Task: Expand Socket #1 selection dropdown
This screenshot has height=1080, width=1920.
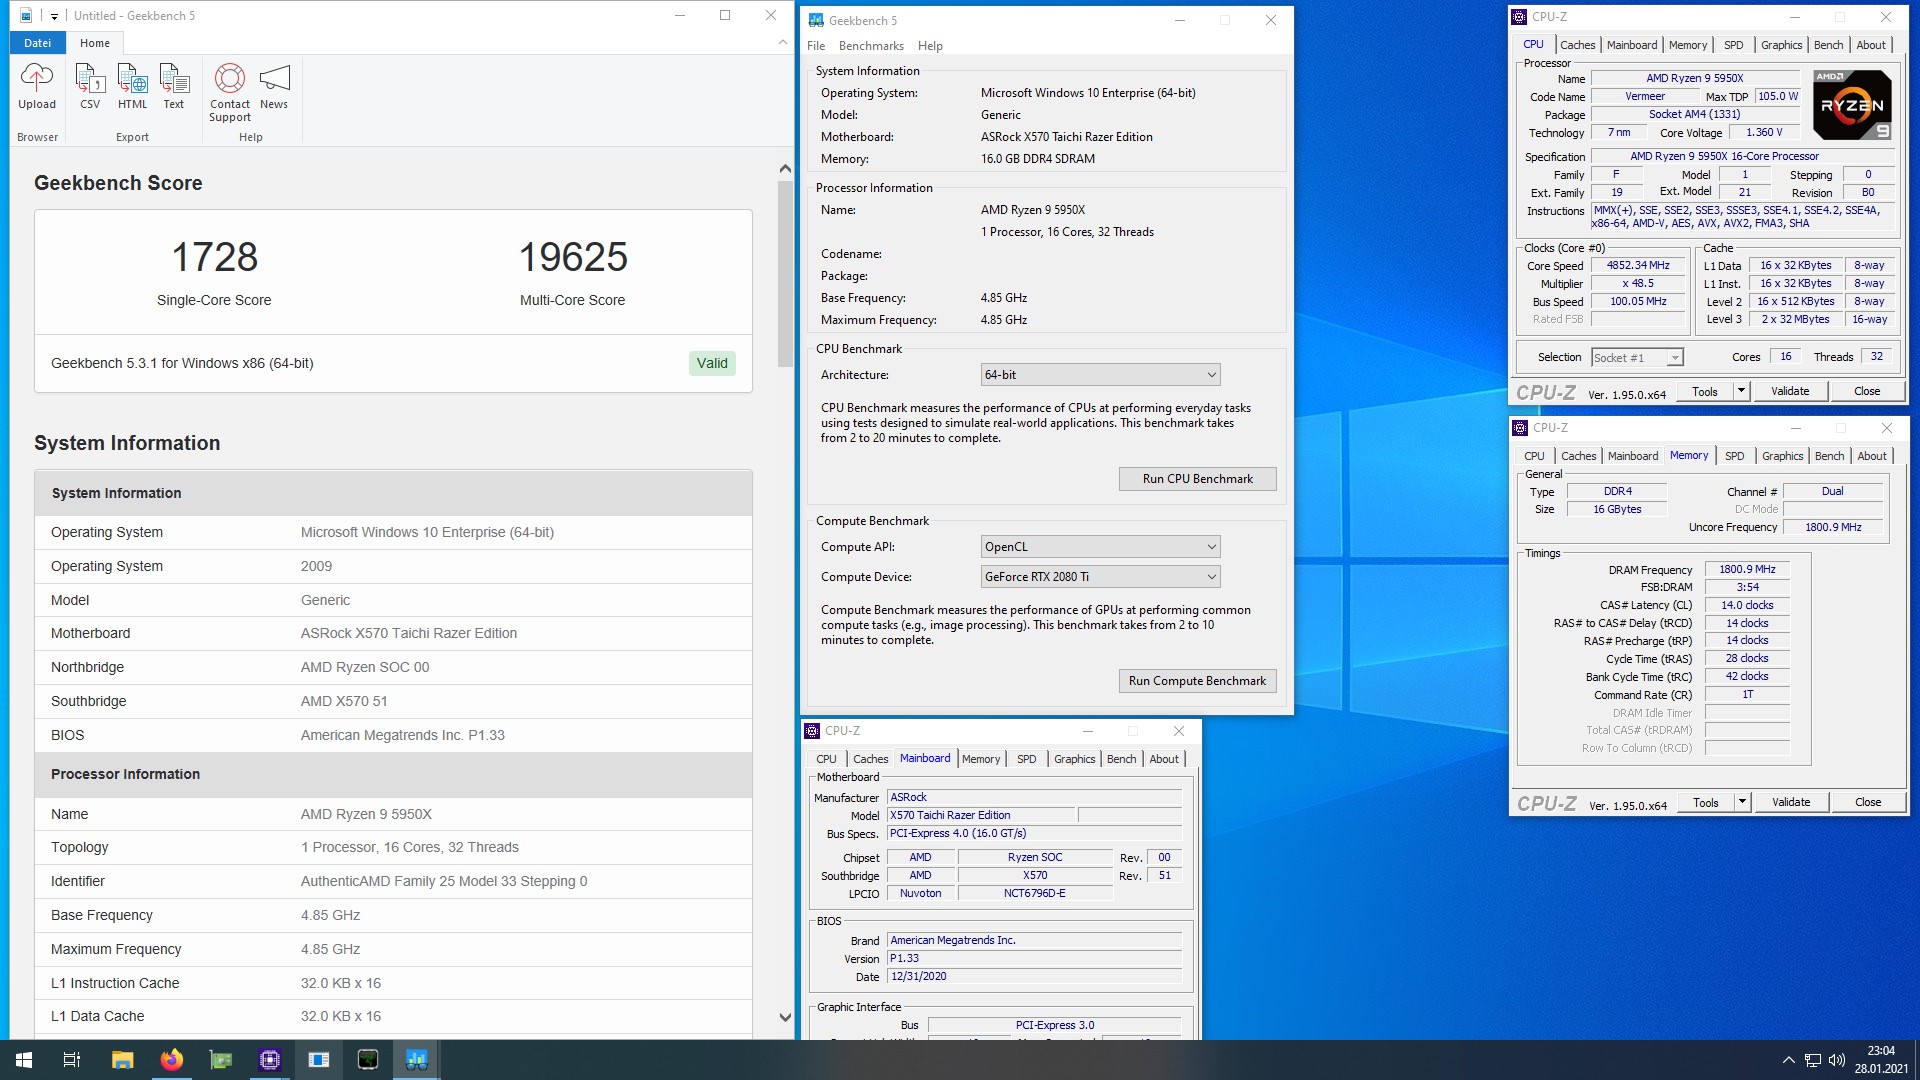Action: coord(1637,358)
